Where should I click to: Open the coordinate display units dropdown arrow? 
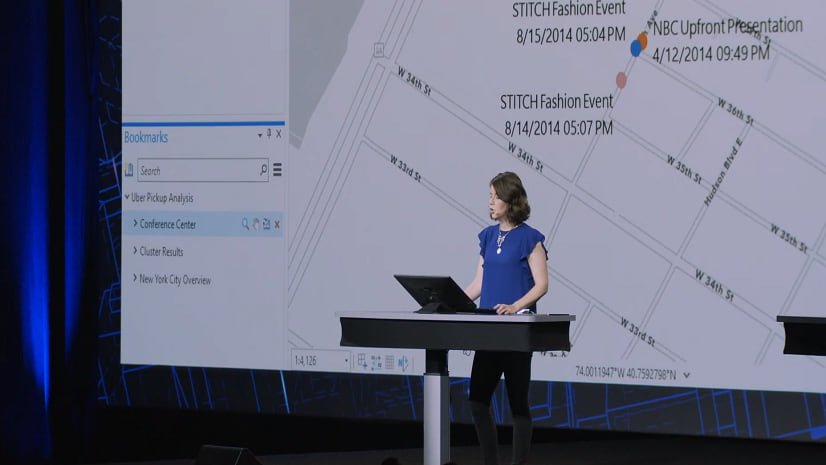(x=686, y=375)
